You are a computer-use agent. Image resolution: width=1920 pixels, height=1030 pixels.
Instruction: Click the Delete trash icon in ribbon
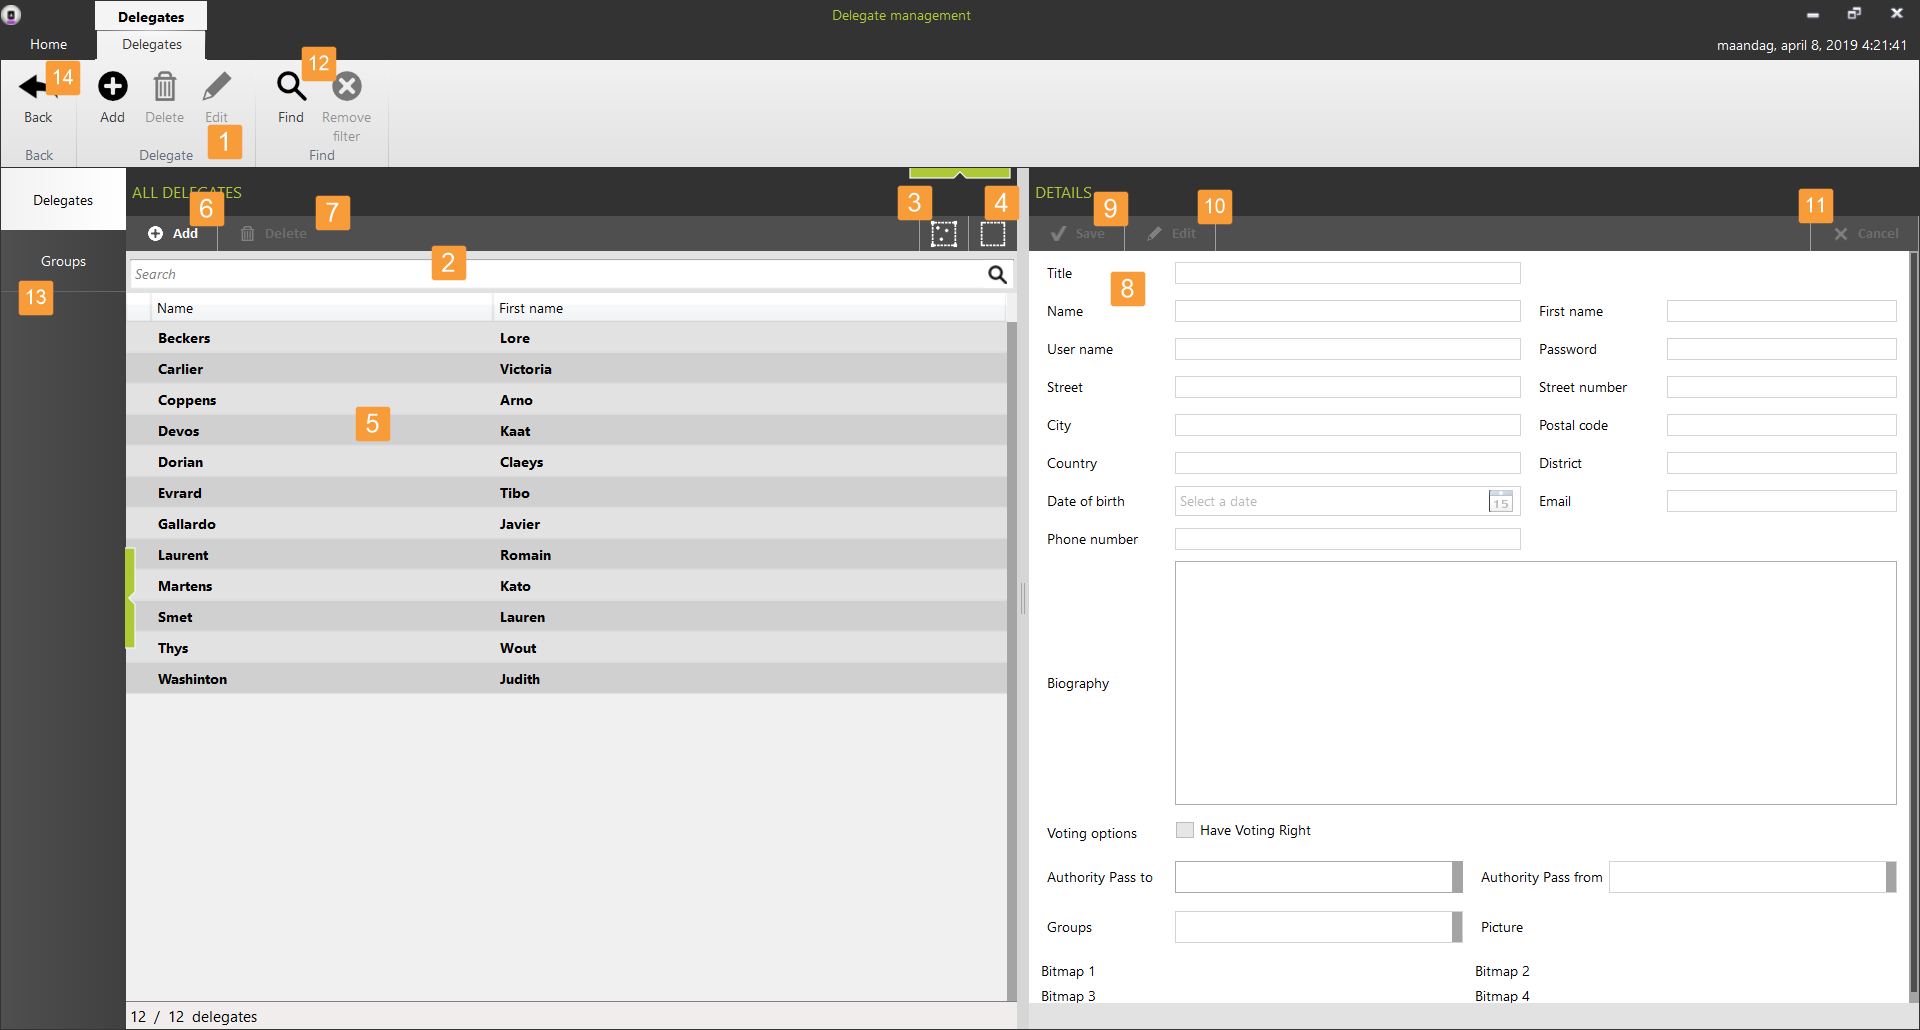coord(165,87)
